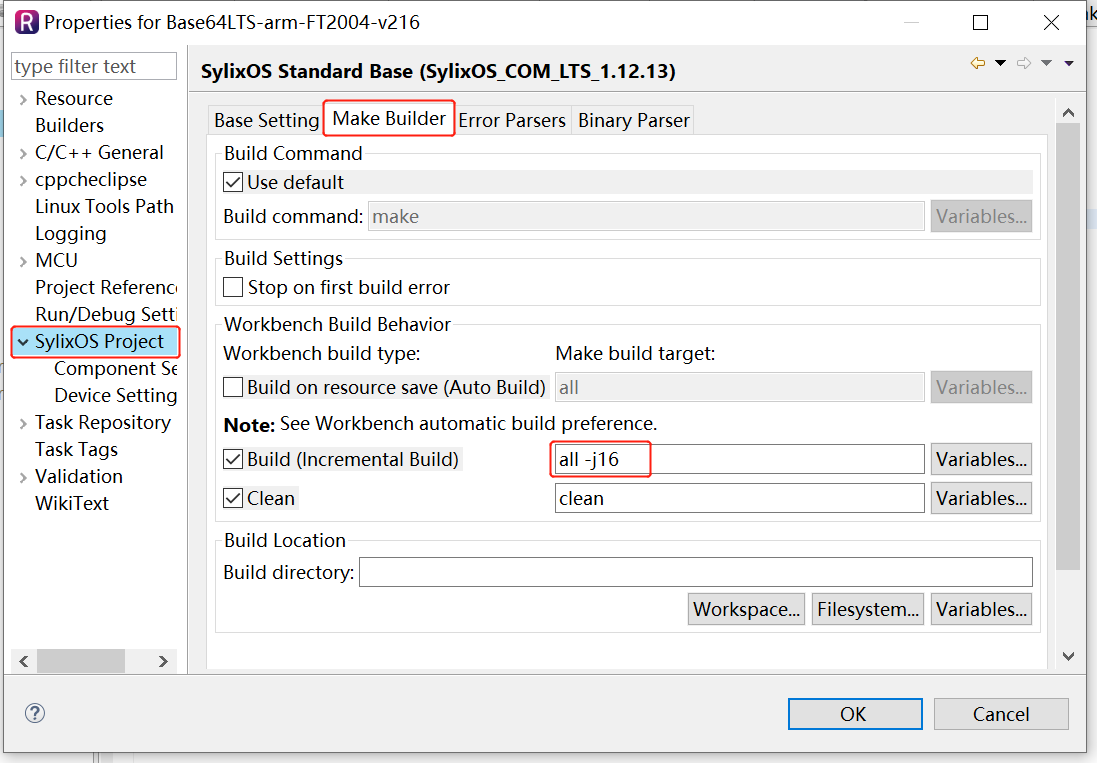Open the Error Parsers tab
This screenshot has height=763, width=1097.
(512, 120)
